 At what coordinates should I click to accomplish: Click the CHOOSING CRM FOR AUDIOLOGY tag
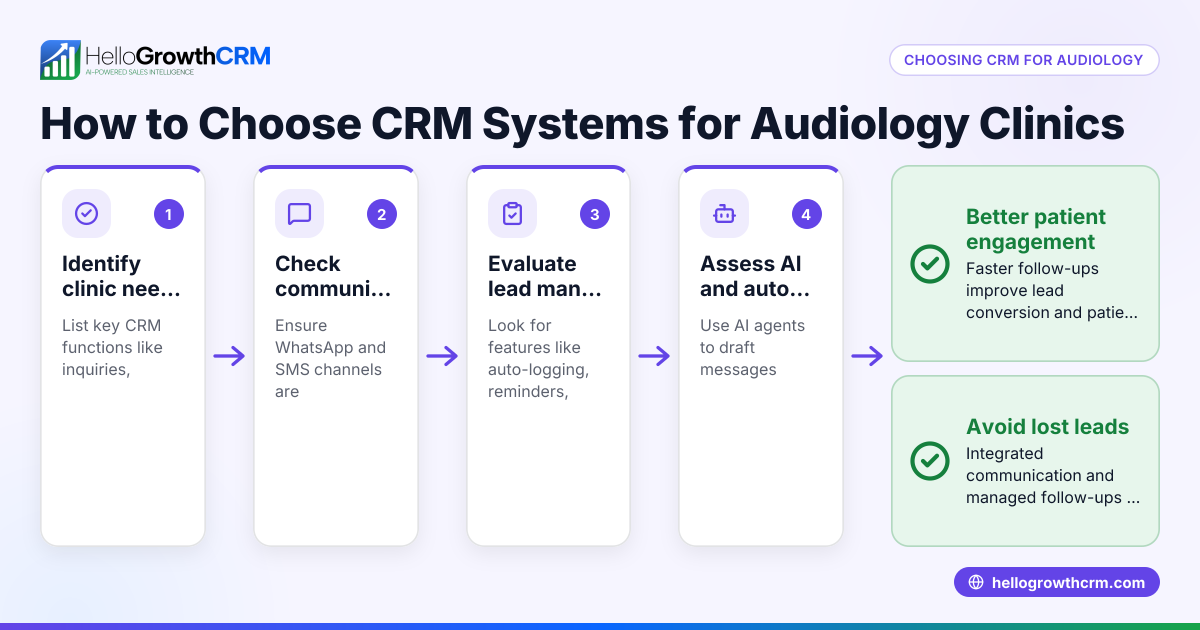pyautogui.click(x=1024, y=60)
